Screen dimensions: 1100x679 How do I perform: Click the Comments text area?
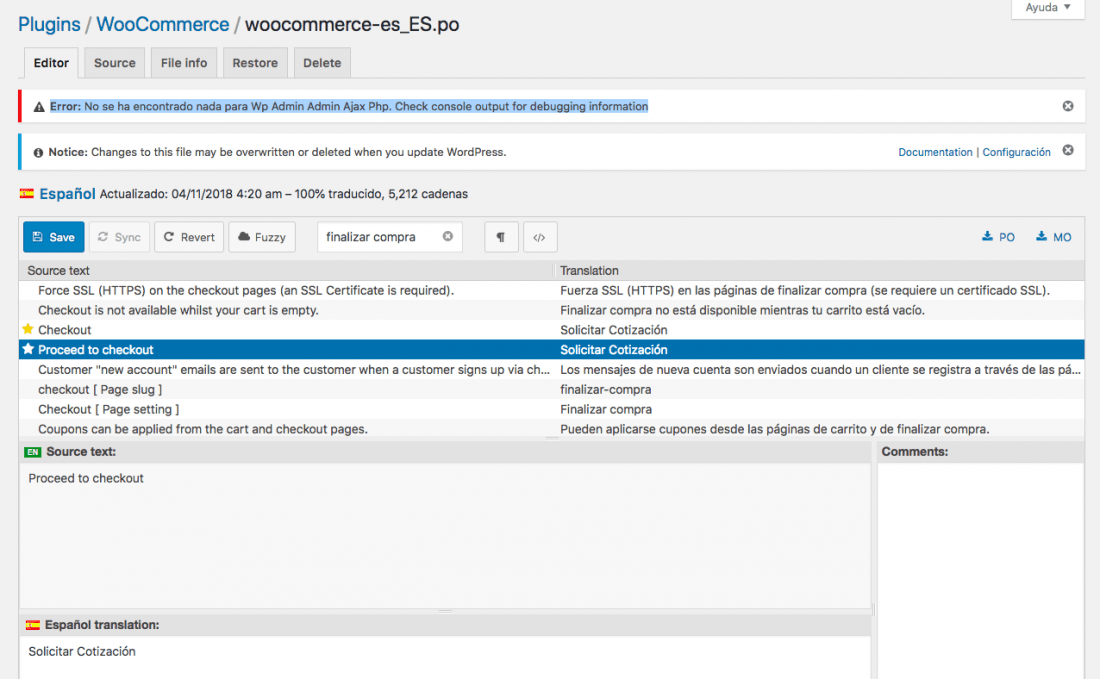click(x=980, y=570)
